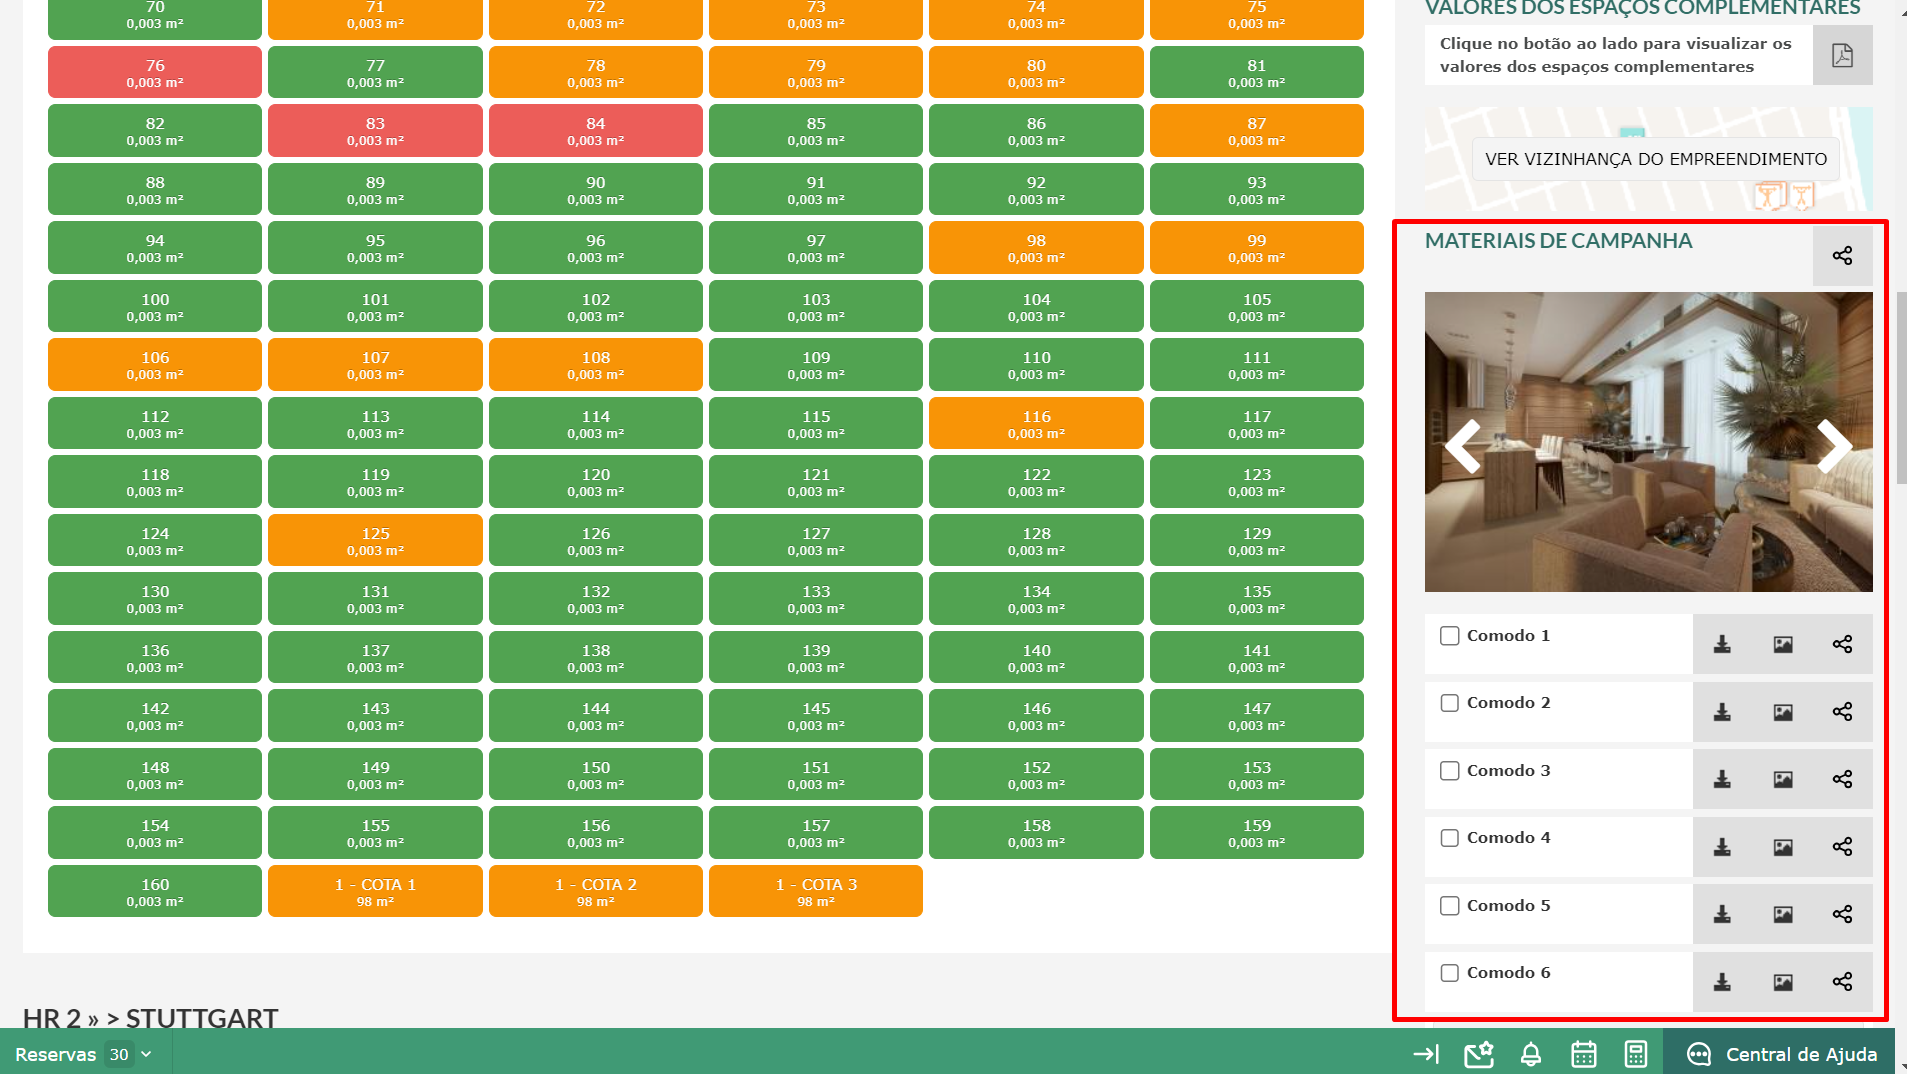The image size is (1907, 1074).
Task: Select green unit 100
Action: tap(155, 306)
